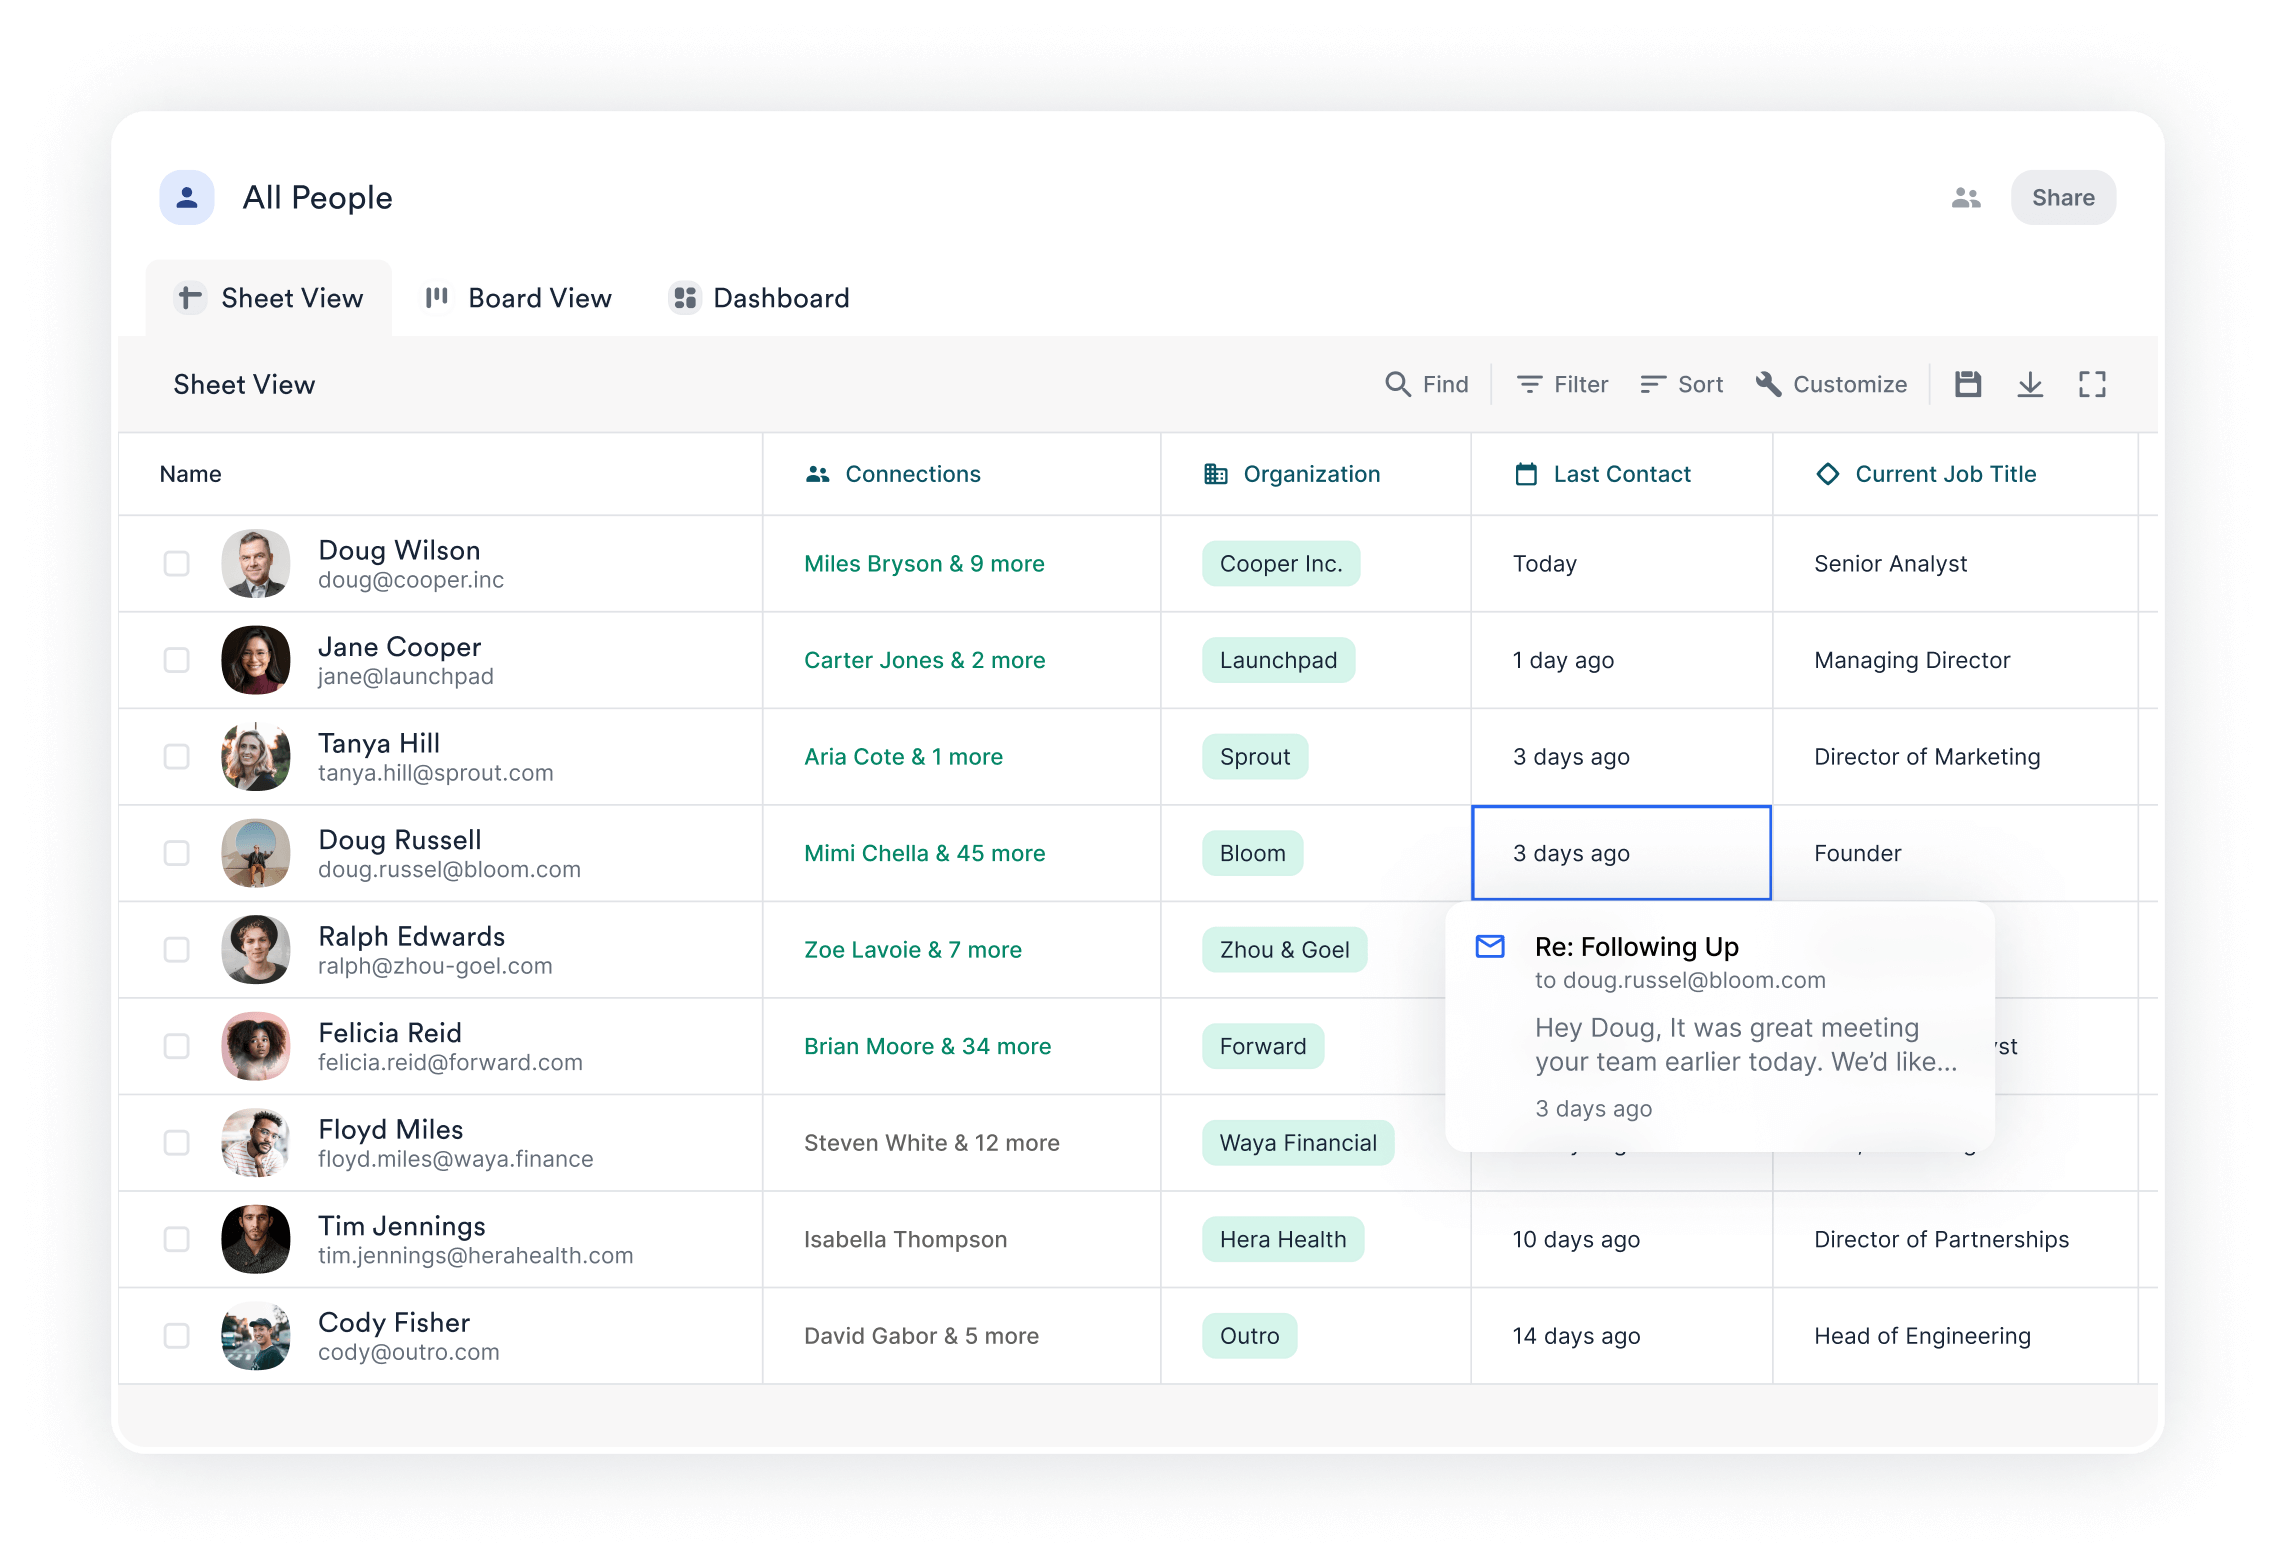Open the Miles Bryson & 9 more link
This screenshot has width=2276, height=1565.
coord(924,564)
